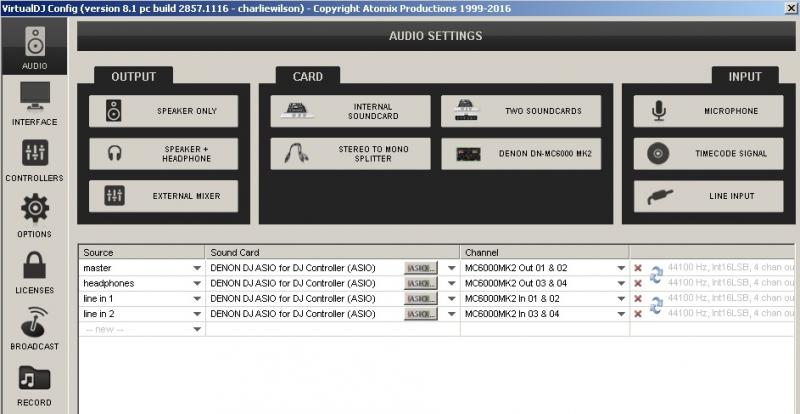Delete the master routing row

pyautogui.click(x=638, y=268)
